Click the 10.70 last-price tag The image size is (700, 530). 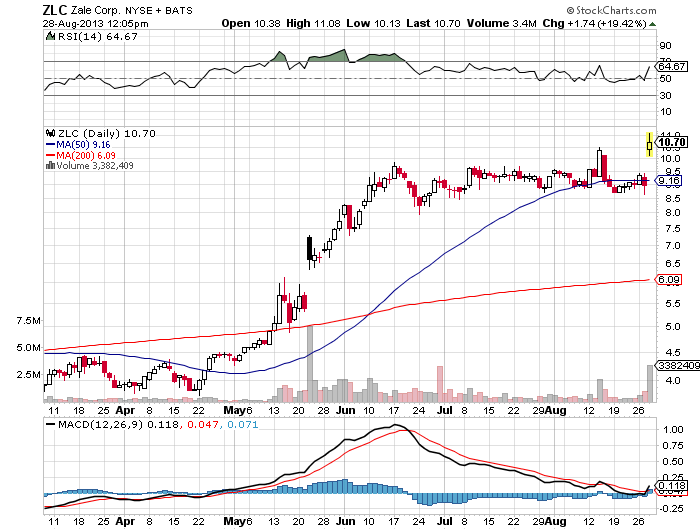coord(672,142)
